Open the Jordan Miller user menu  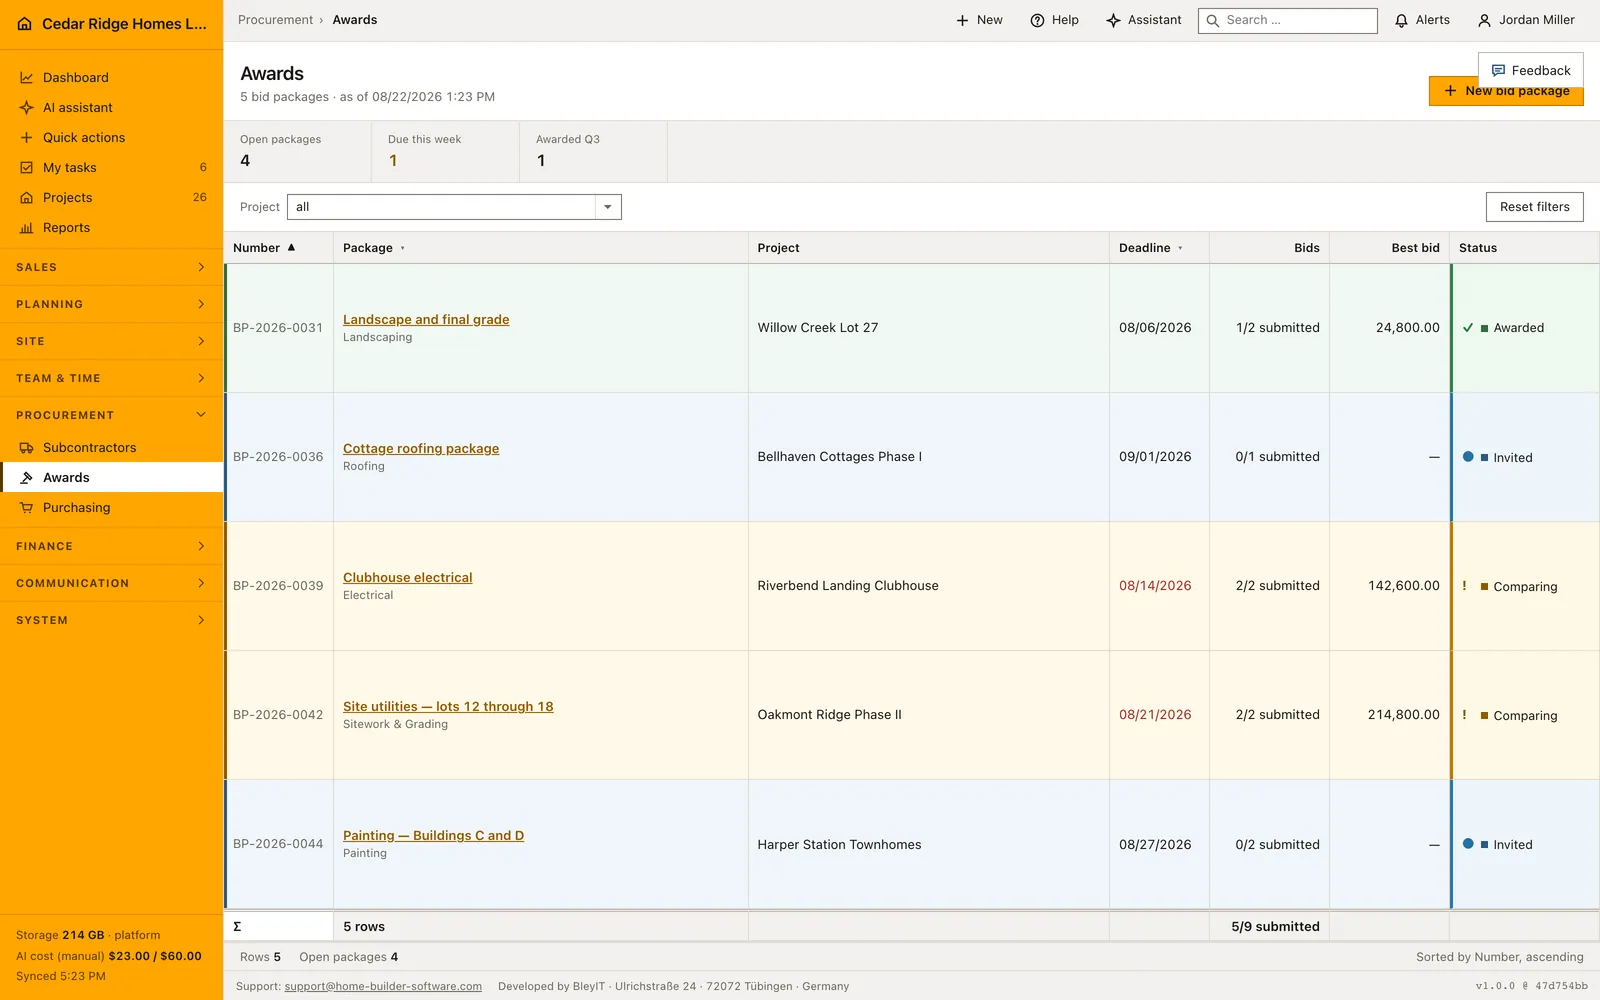click(x=1526, y=20)
